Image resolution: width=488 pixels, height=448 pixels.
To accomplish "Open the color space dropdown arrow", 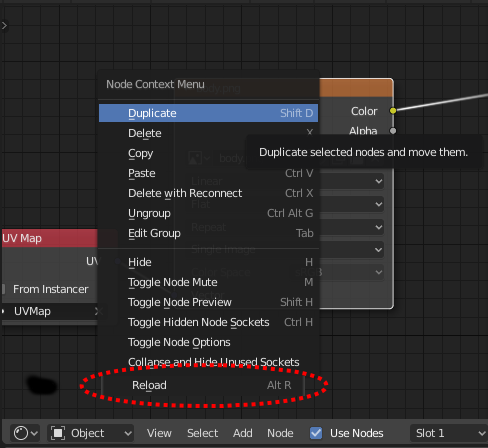I will coord(379,272).
